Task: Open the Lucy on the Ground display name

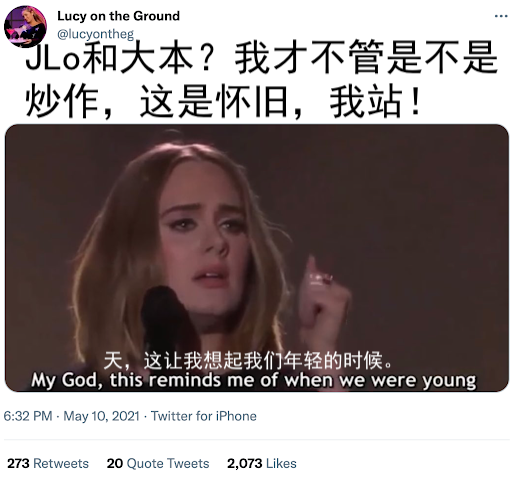Action: pos(118,16)
